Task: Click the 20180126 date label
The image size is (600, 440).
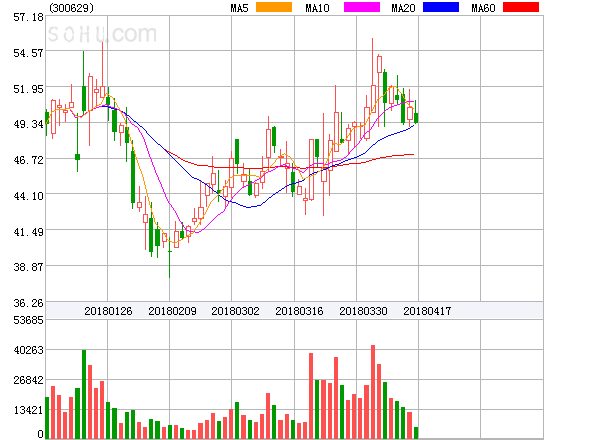Action: tap(108, 311)
